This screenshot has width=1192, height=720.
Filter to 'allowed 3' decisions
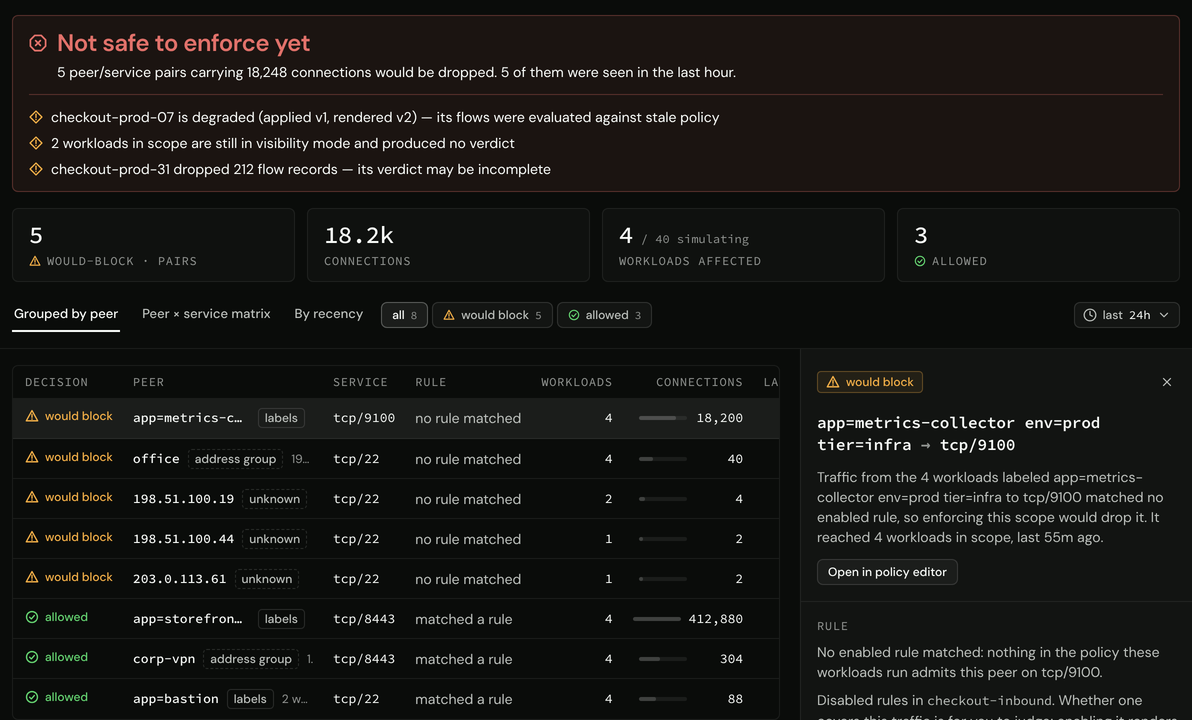tap(604, 315)
